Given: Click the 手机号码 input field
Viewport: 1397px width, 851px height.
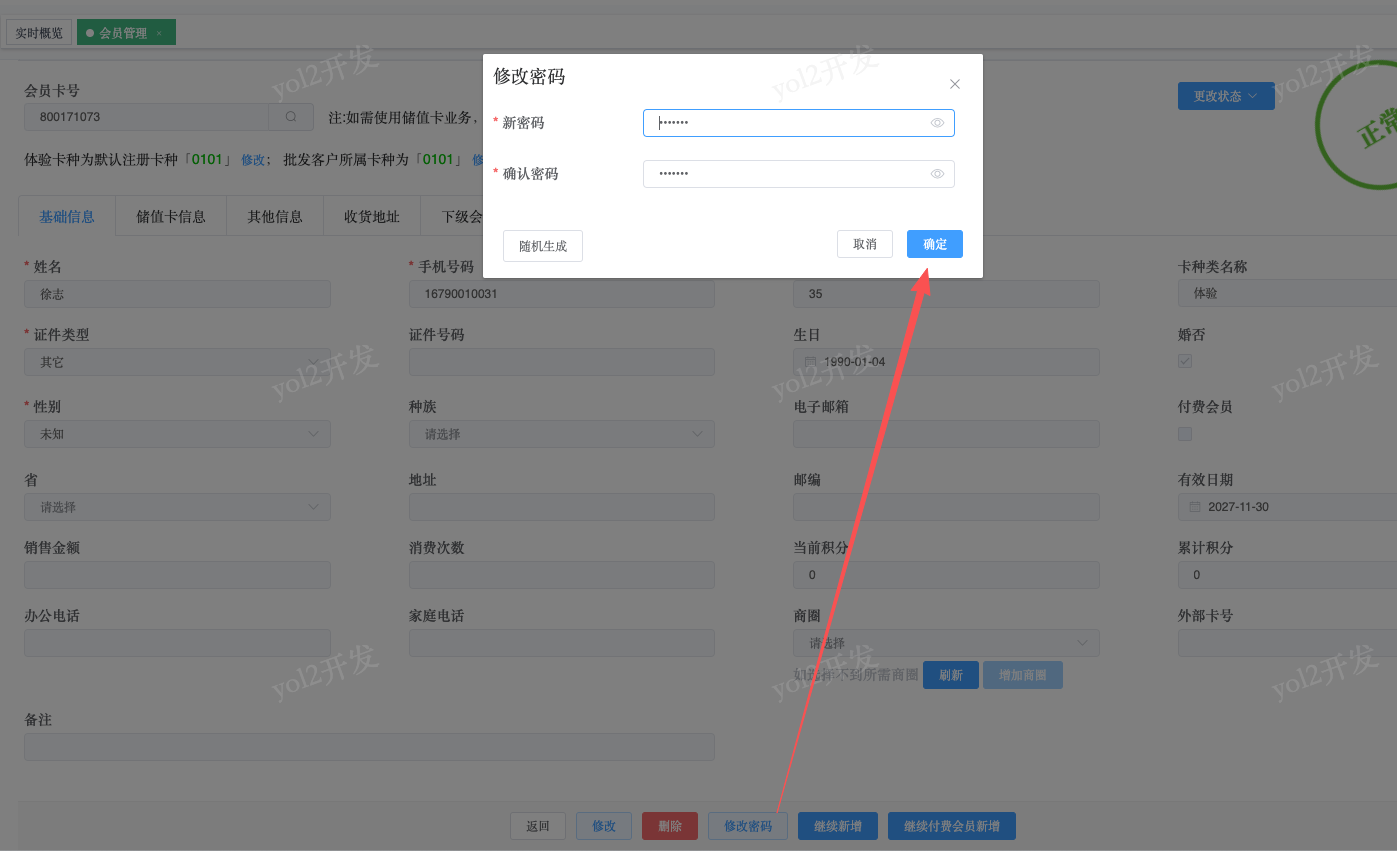Looking at the screenshot, I should point(562,294).
